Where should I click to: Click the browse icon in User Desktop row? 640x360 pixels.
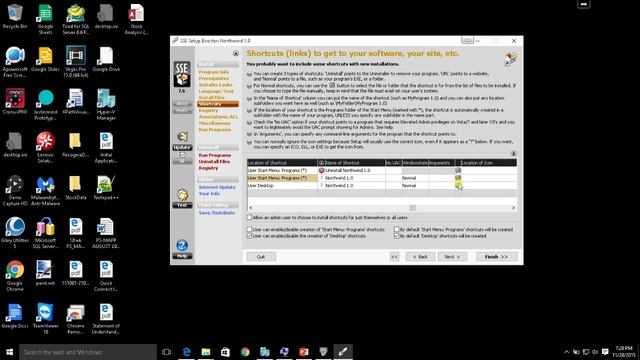tap(458, 185)
